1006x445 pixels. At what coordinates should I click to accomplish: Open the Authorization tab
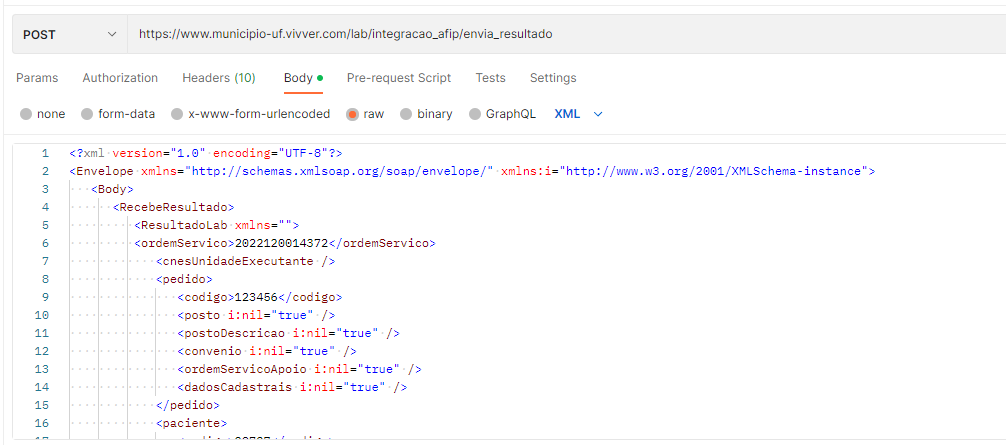click(120, 78)
